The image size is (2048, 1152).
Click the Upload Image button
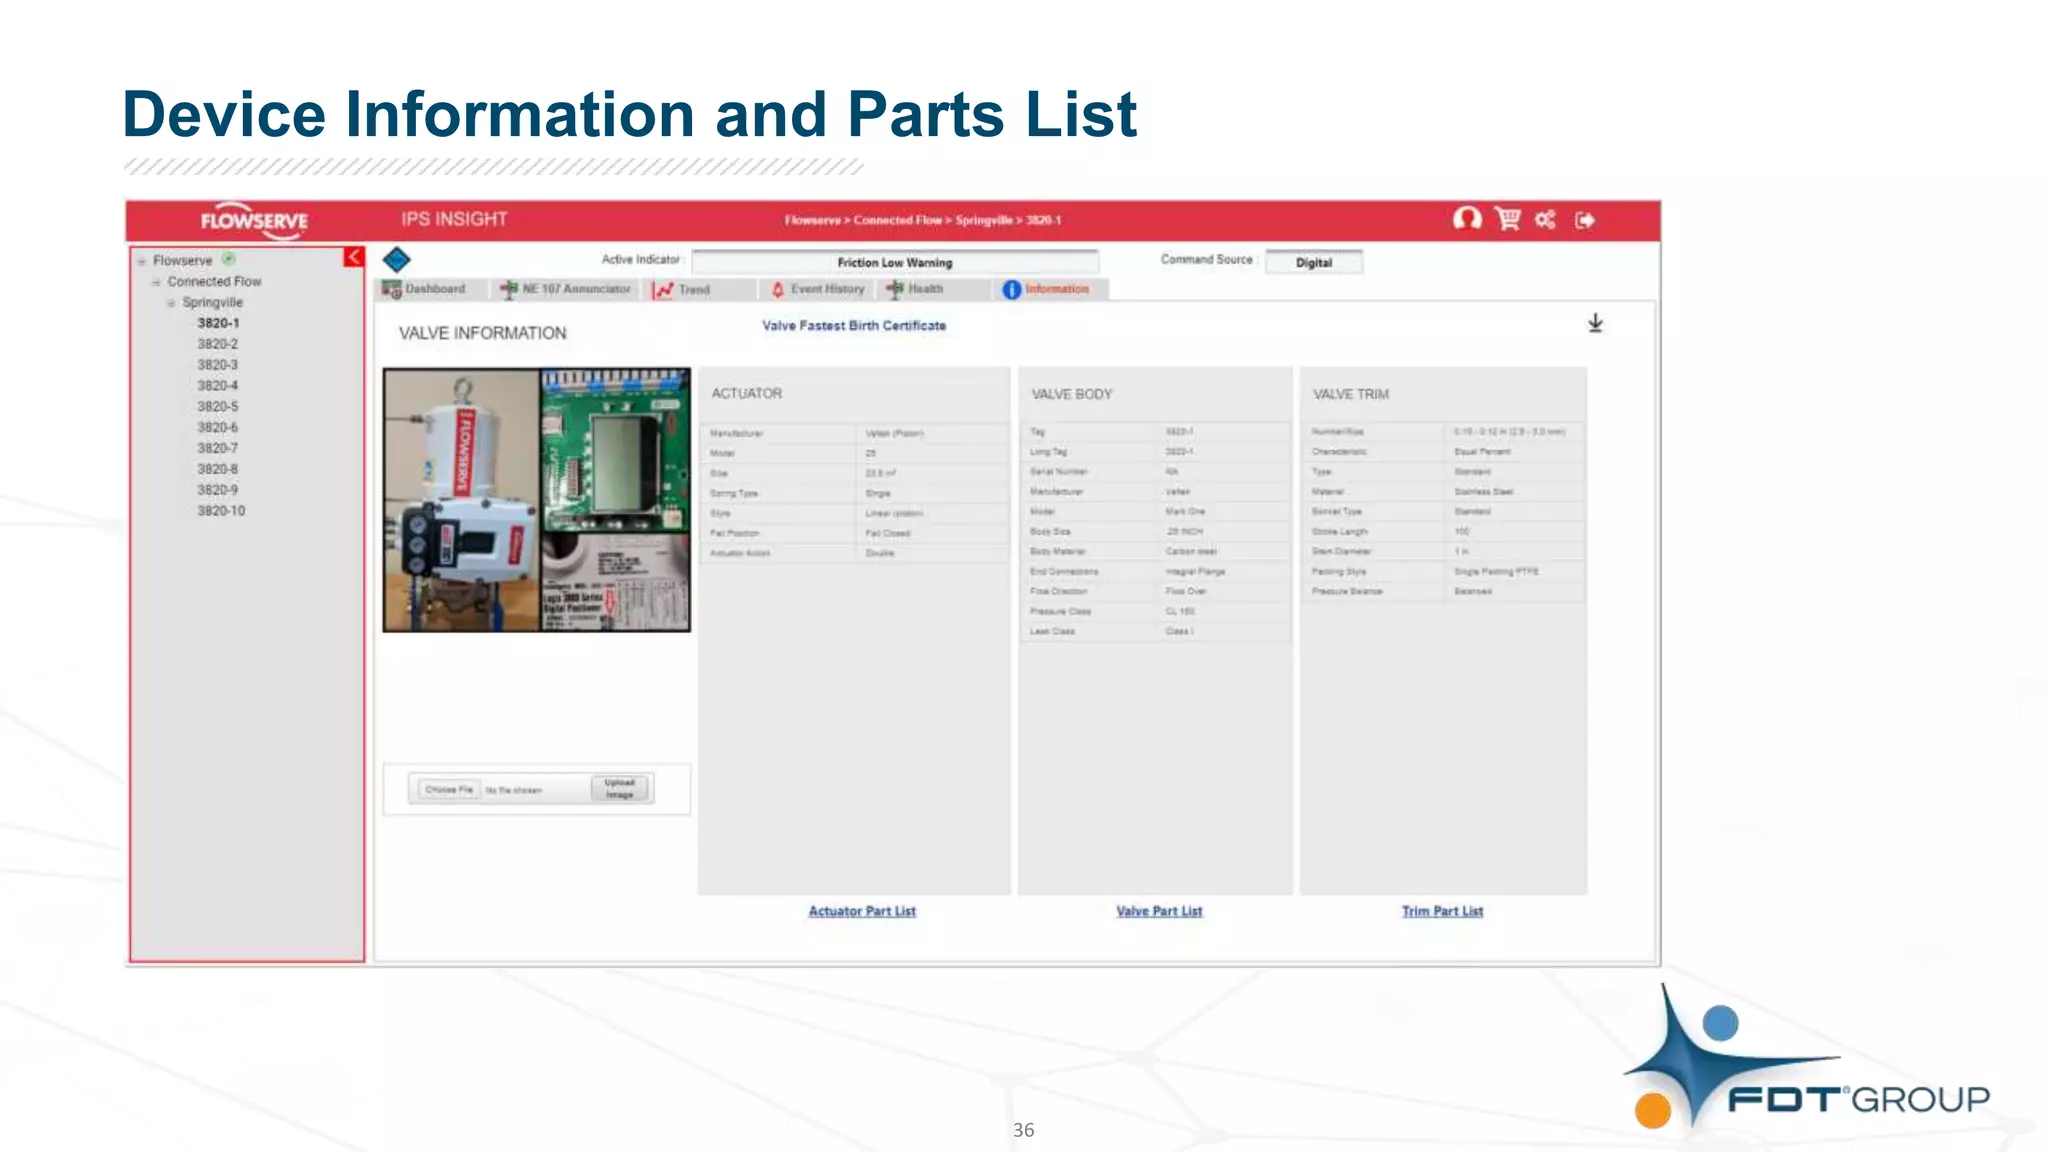tap(620, 789)
